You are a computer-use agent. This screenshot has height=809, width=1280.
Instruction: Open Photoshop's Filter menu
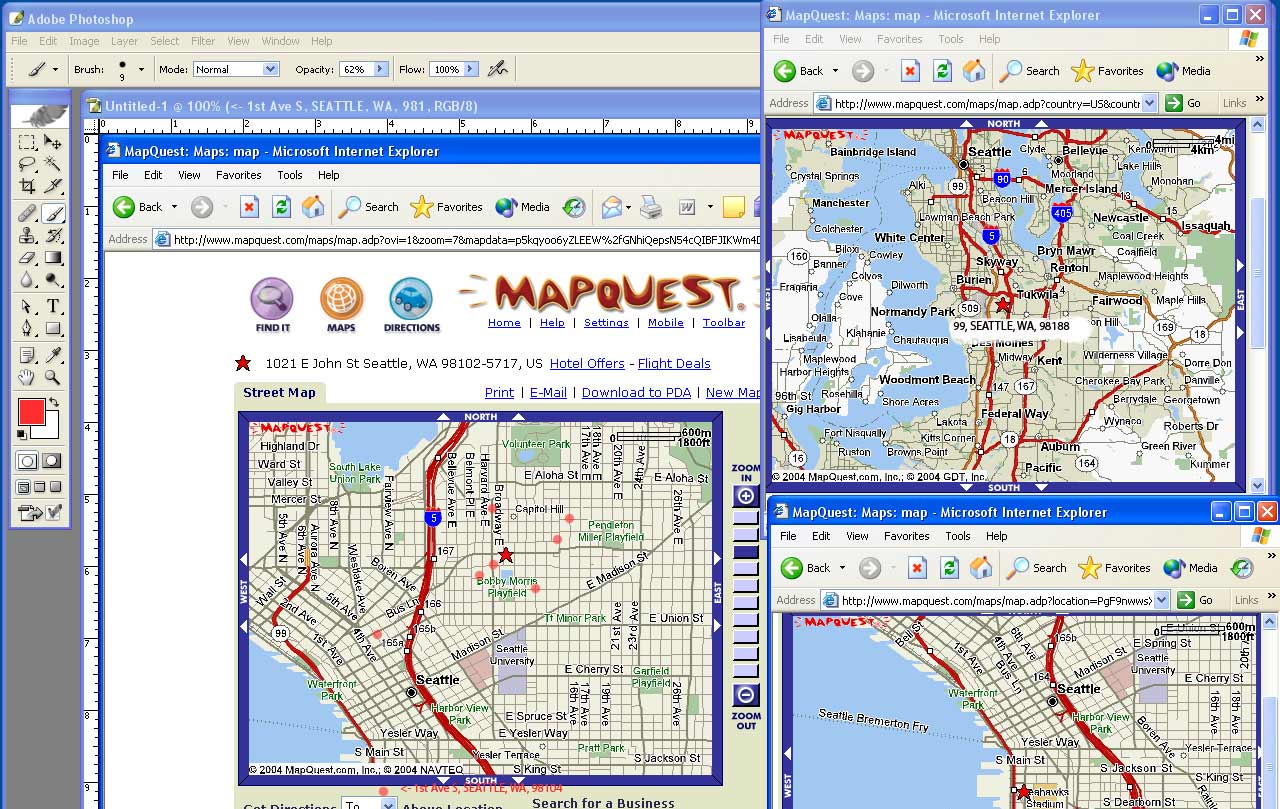(203, 41)
